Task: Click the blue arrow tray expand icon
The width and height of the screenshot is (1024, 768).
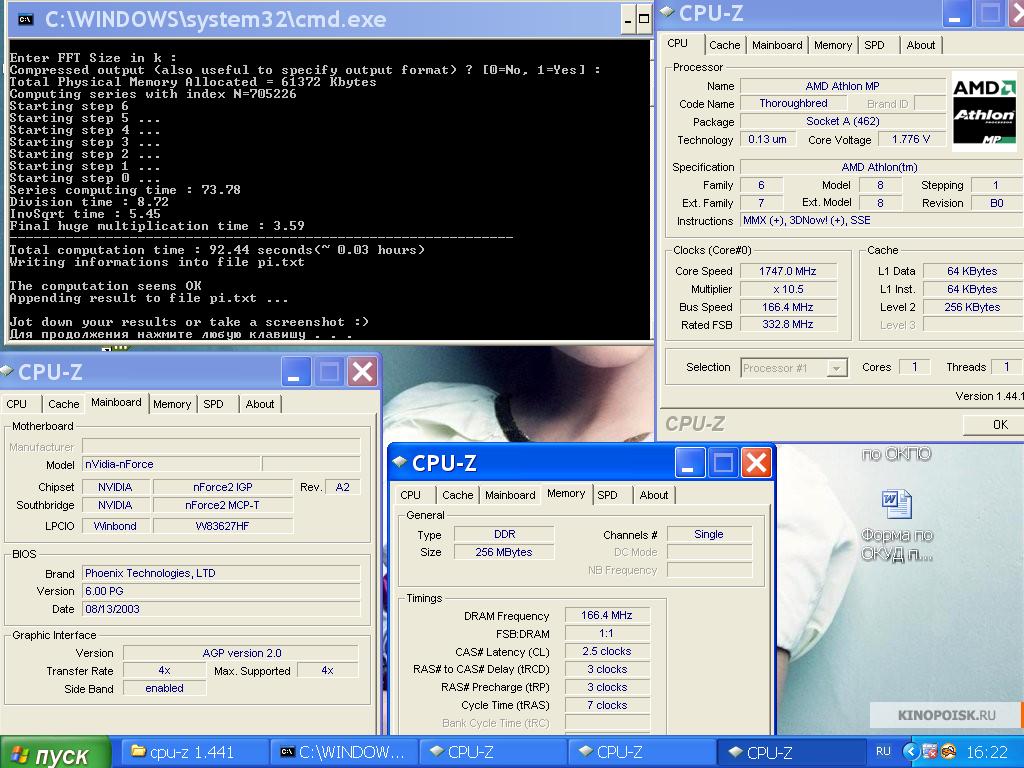Action: pos(912,752)
